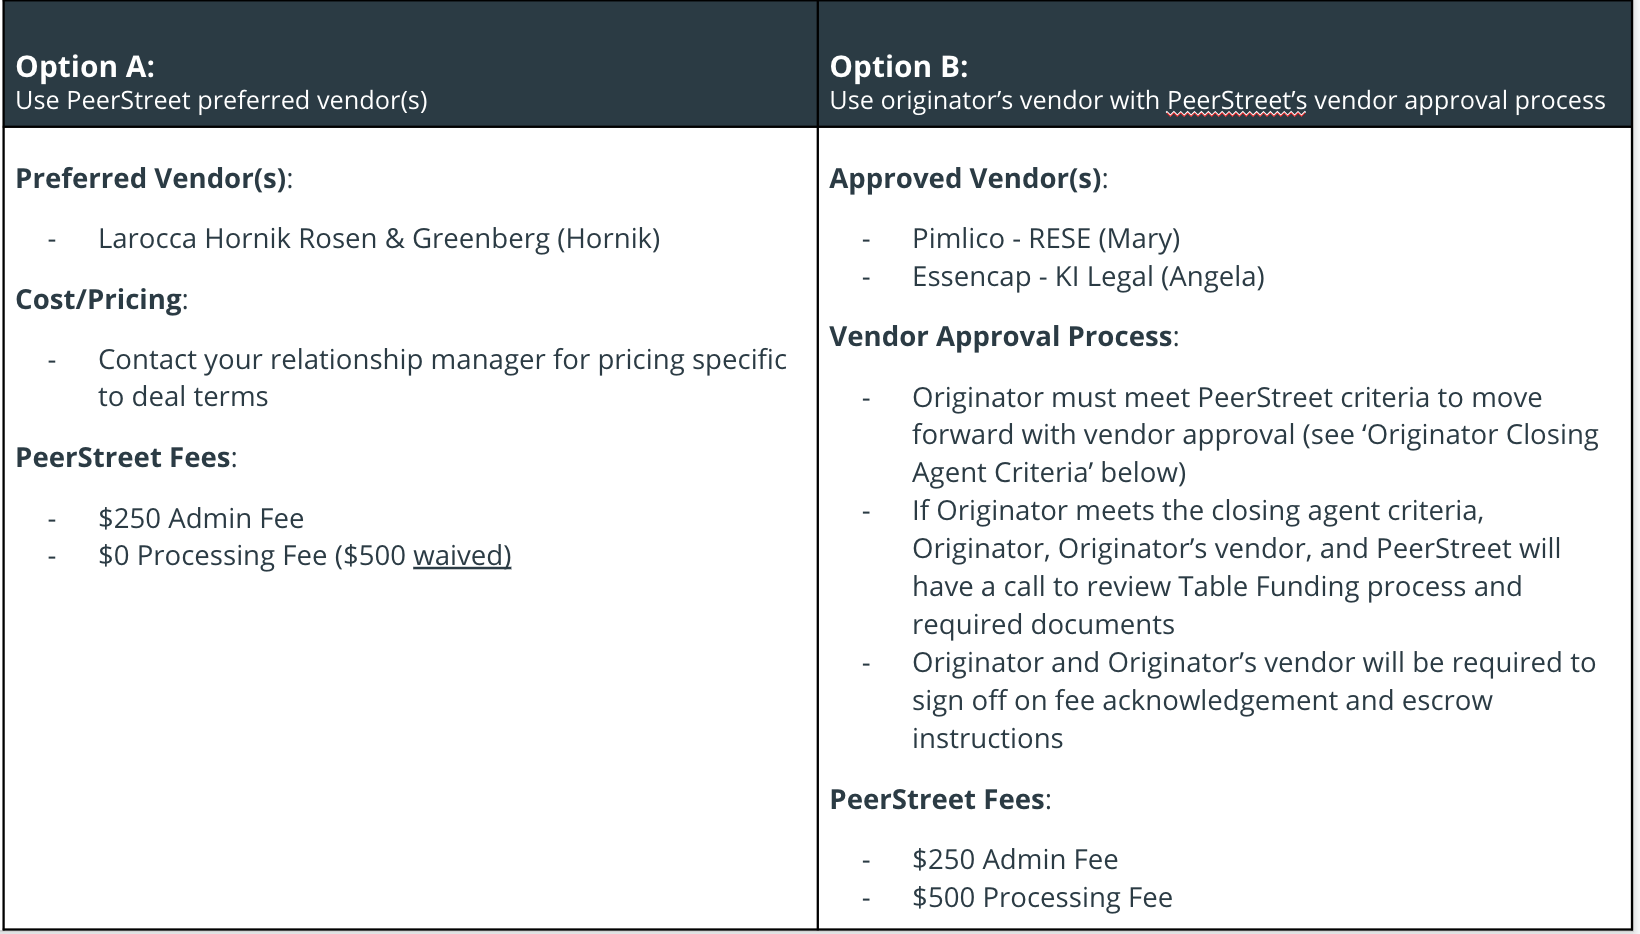Click the "Essencap - KI Legal (Angela)" vendor entry

(1087, 277)
